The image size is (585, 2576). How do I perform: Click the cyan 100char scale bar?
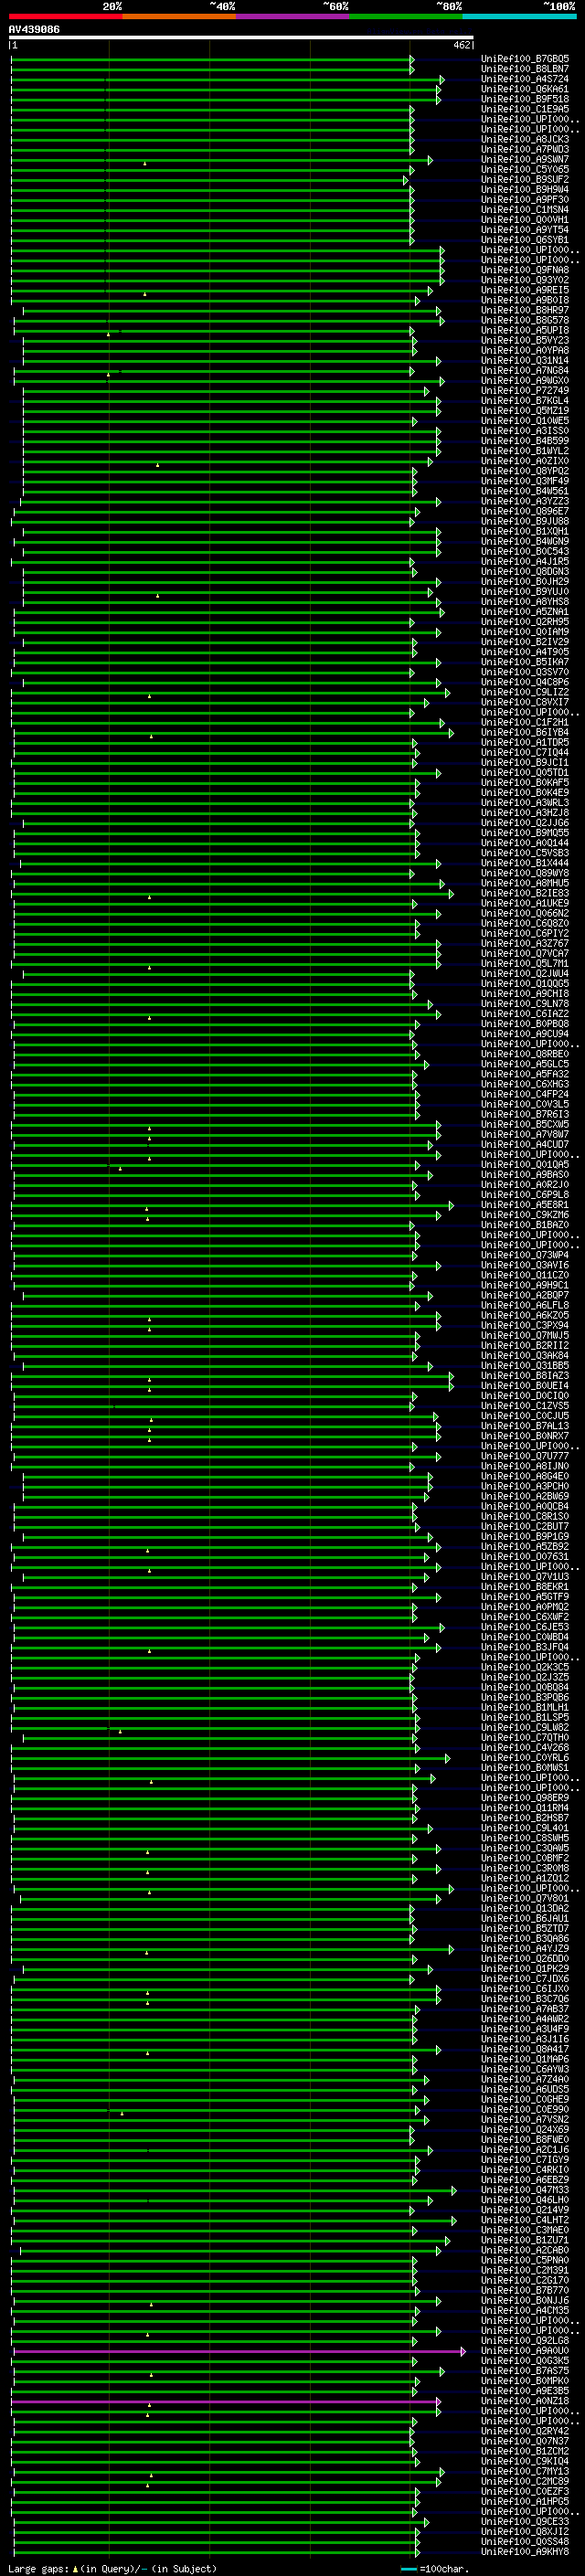(x=408, y=2569)
